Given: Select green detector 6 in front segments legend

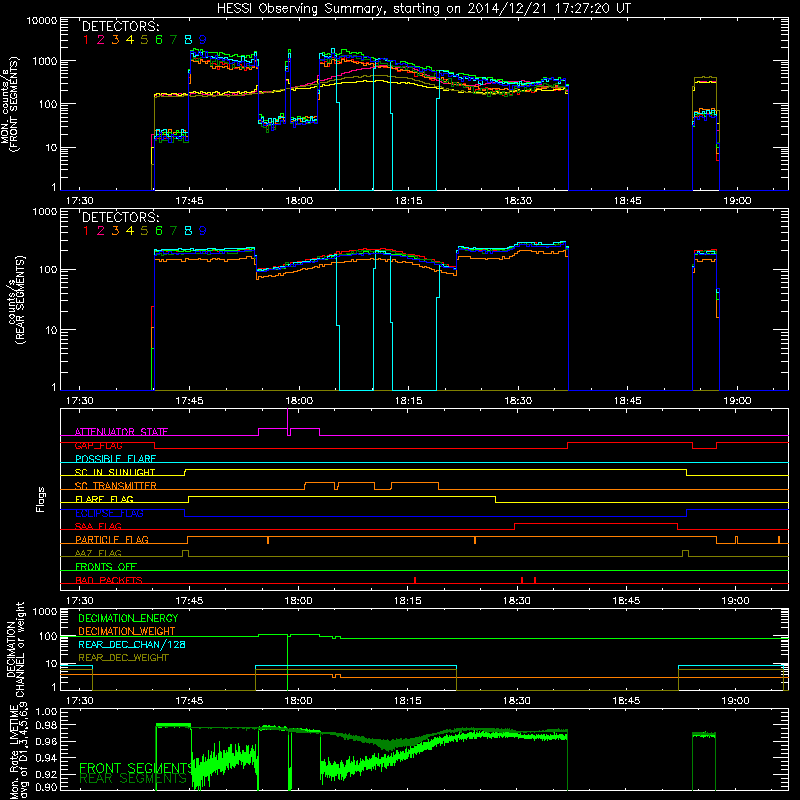Looking at the screenshot, I should [x=159, y=40].
